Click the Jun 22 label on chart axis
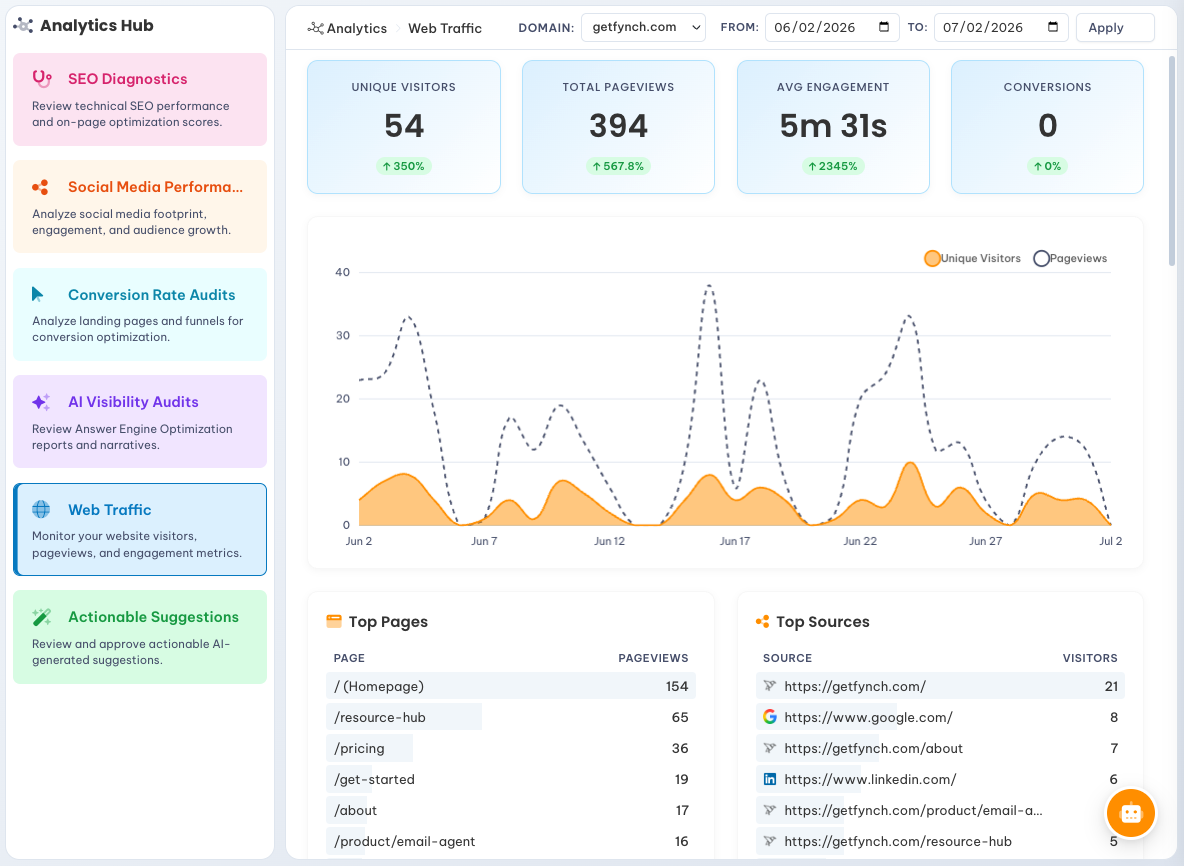This screenshot has height=866, width=1184. (x=860, y=541)
